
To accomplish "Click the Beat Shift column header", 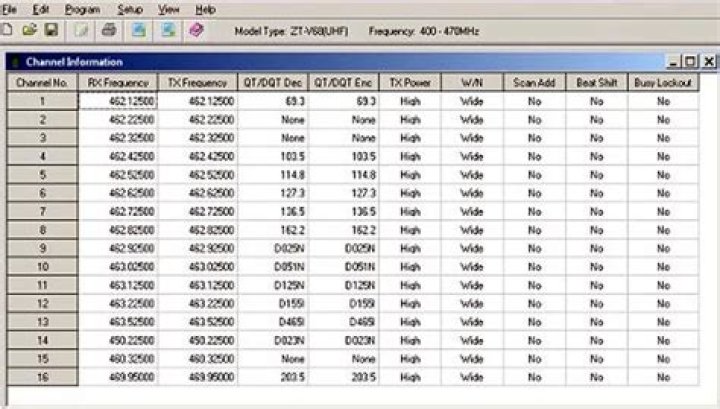I will point(596,83).
